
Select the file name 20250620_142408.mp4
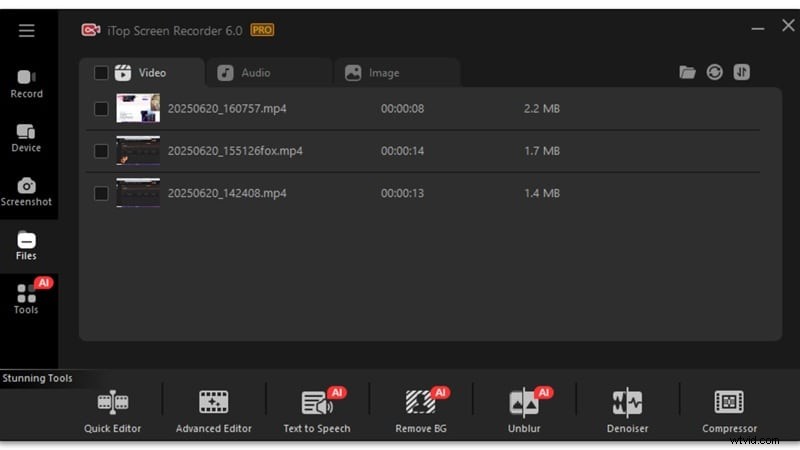tap(227, 193)
